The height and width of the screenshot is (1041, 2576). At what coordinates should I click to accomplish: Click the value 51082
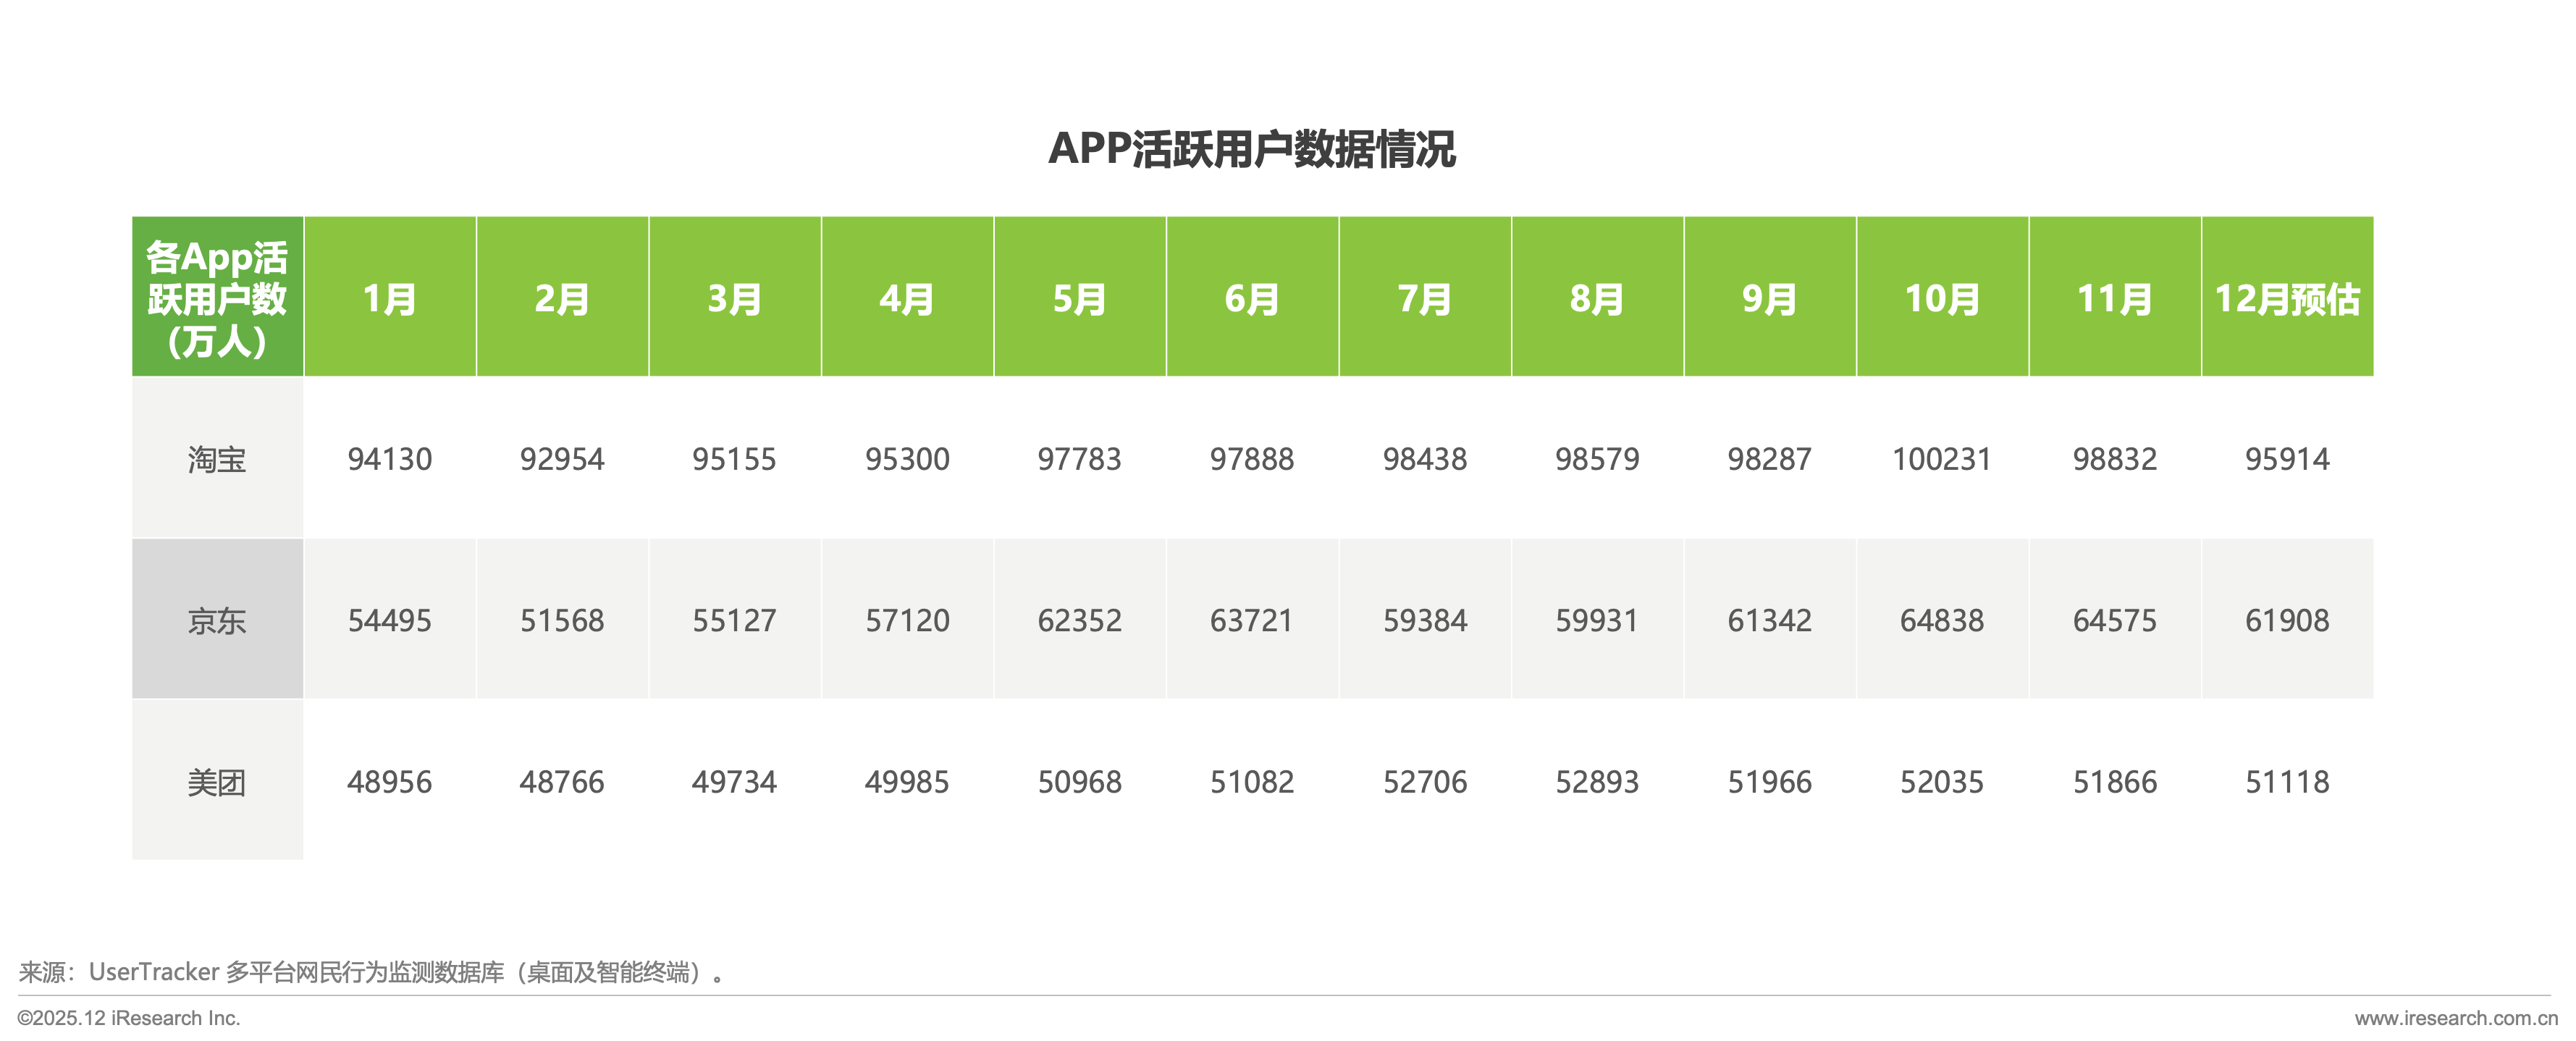pos(1252,781)
